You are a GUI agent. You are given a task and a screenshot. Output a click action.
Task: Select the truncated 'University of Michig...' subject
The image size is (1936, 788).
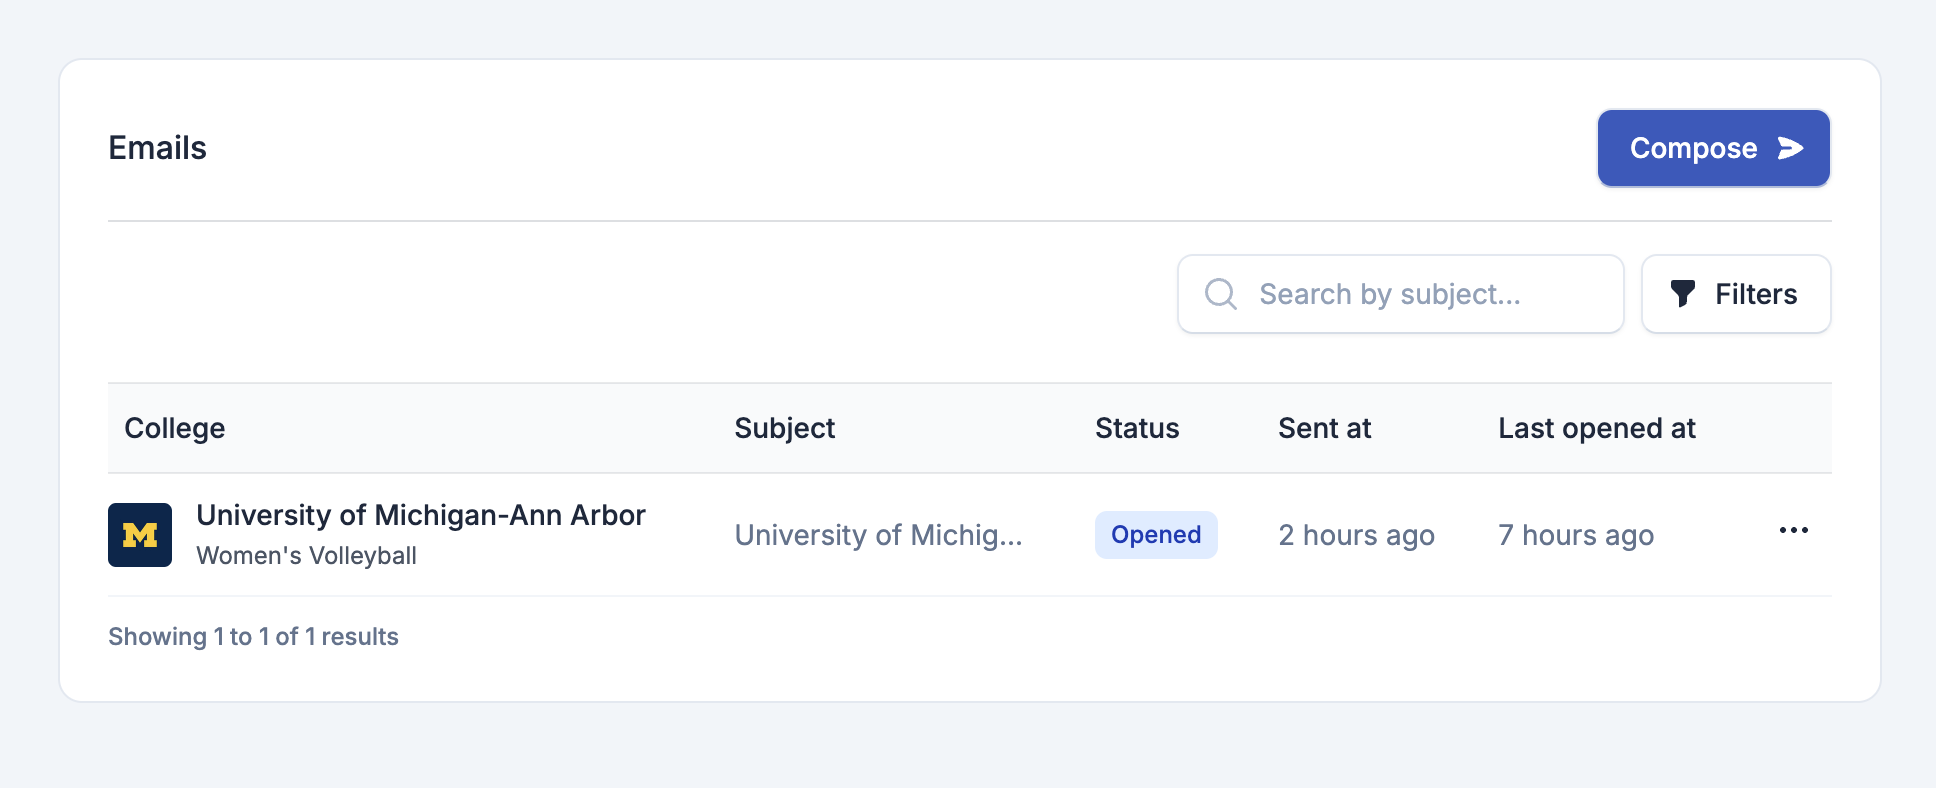point(878,535)
